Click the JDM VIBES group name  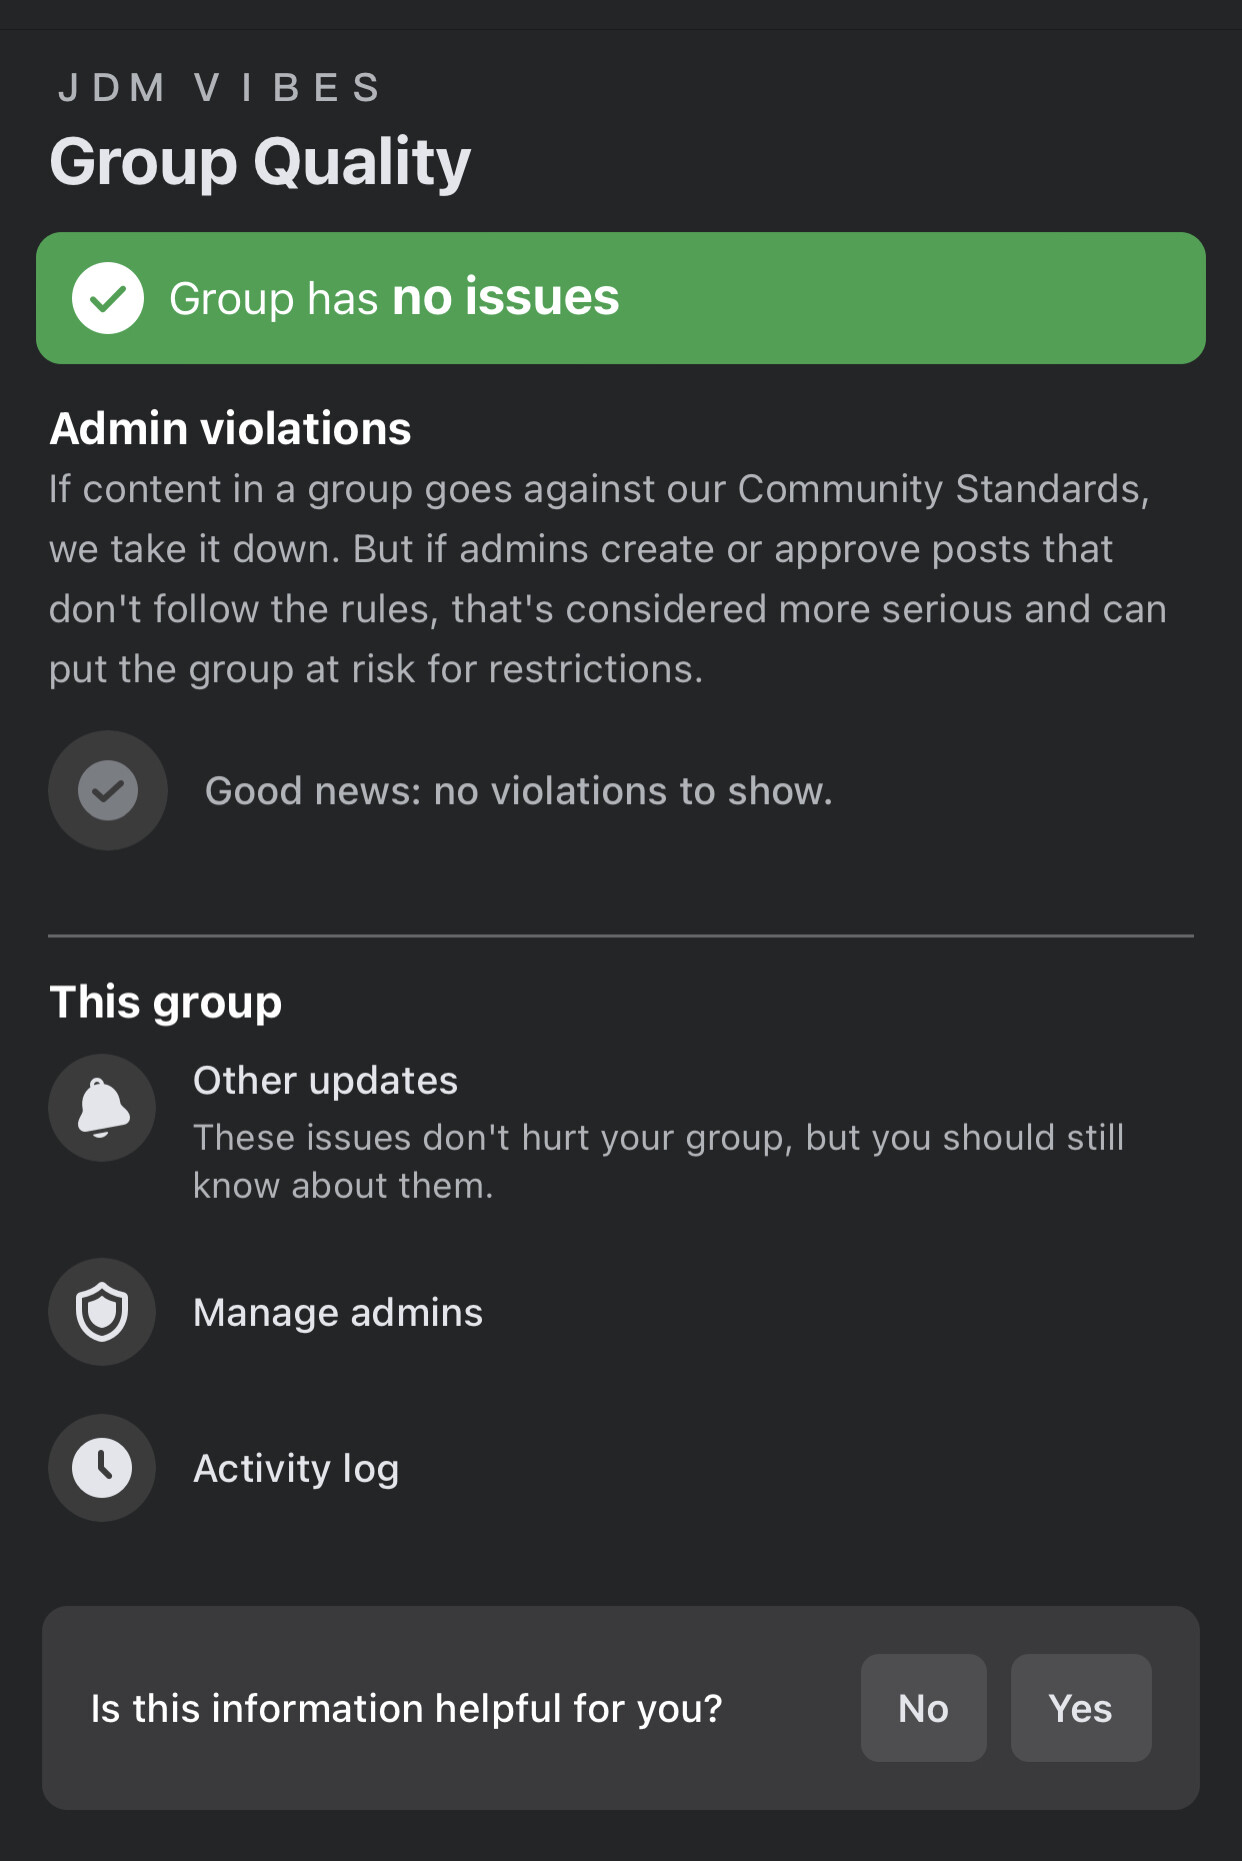pyautogui.click(x=219, y=88)
